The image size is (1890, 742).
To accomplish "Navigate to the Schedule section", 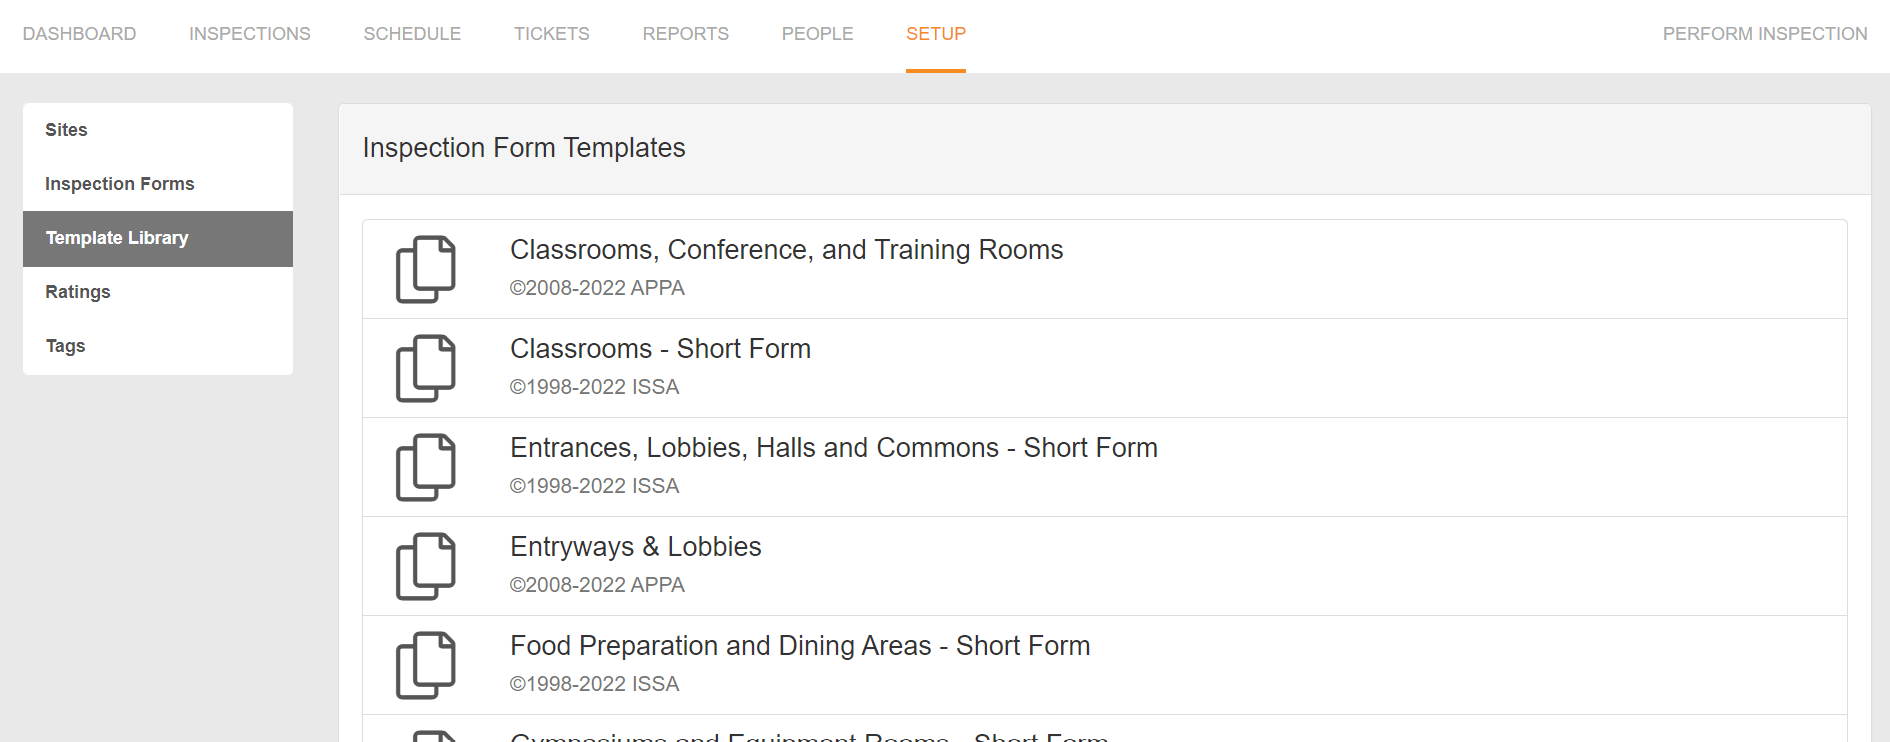I will coord(412,33).
